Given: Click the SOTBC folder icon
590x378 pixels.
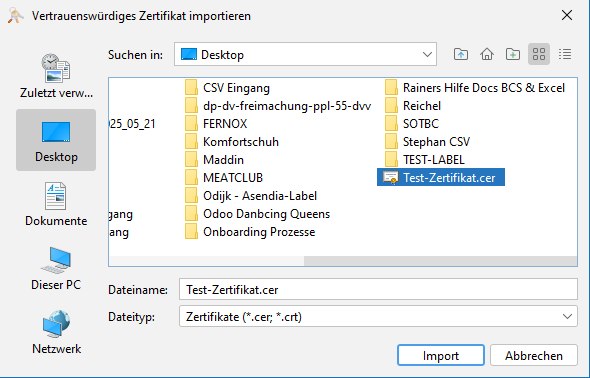Looking at the screenshot, I should (391, 124).
